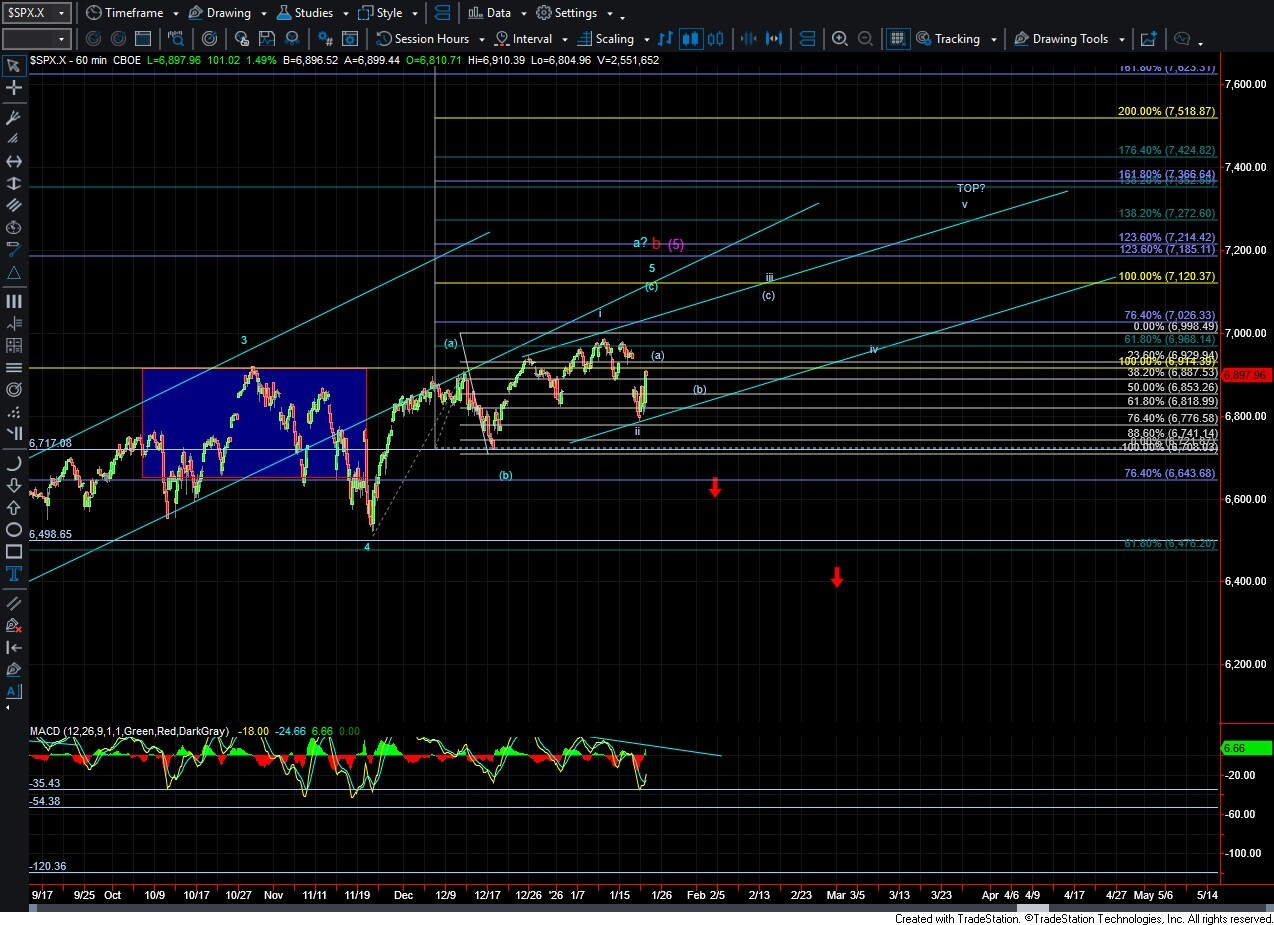The height and width of the screenshot is (925, 1274).
Task: Switch to filled candlestick chart style
Action: tap(689, 39)
